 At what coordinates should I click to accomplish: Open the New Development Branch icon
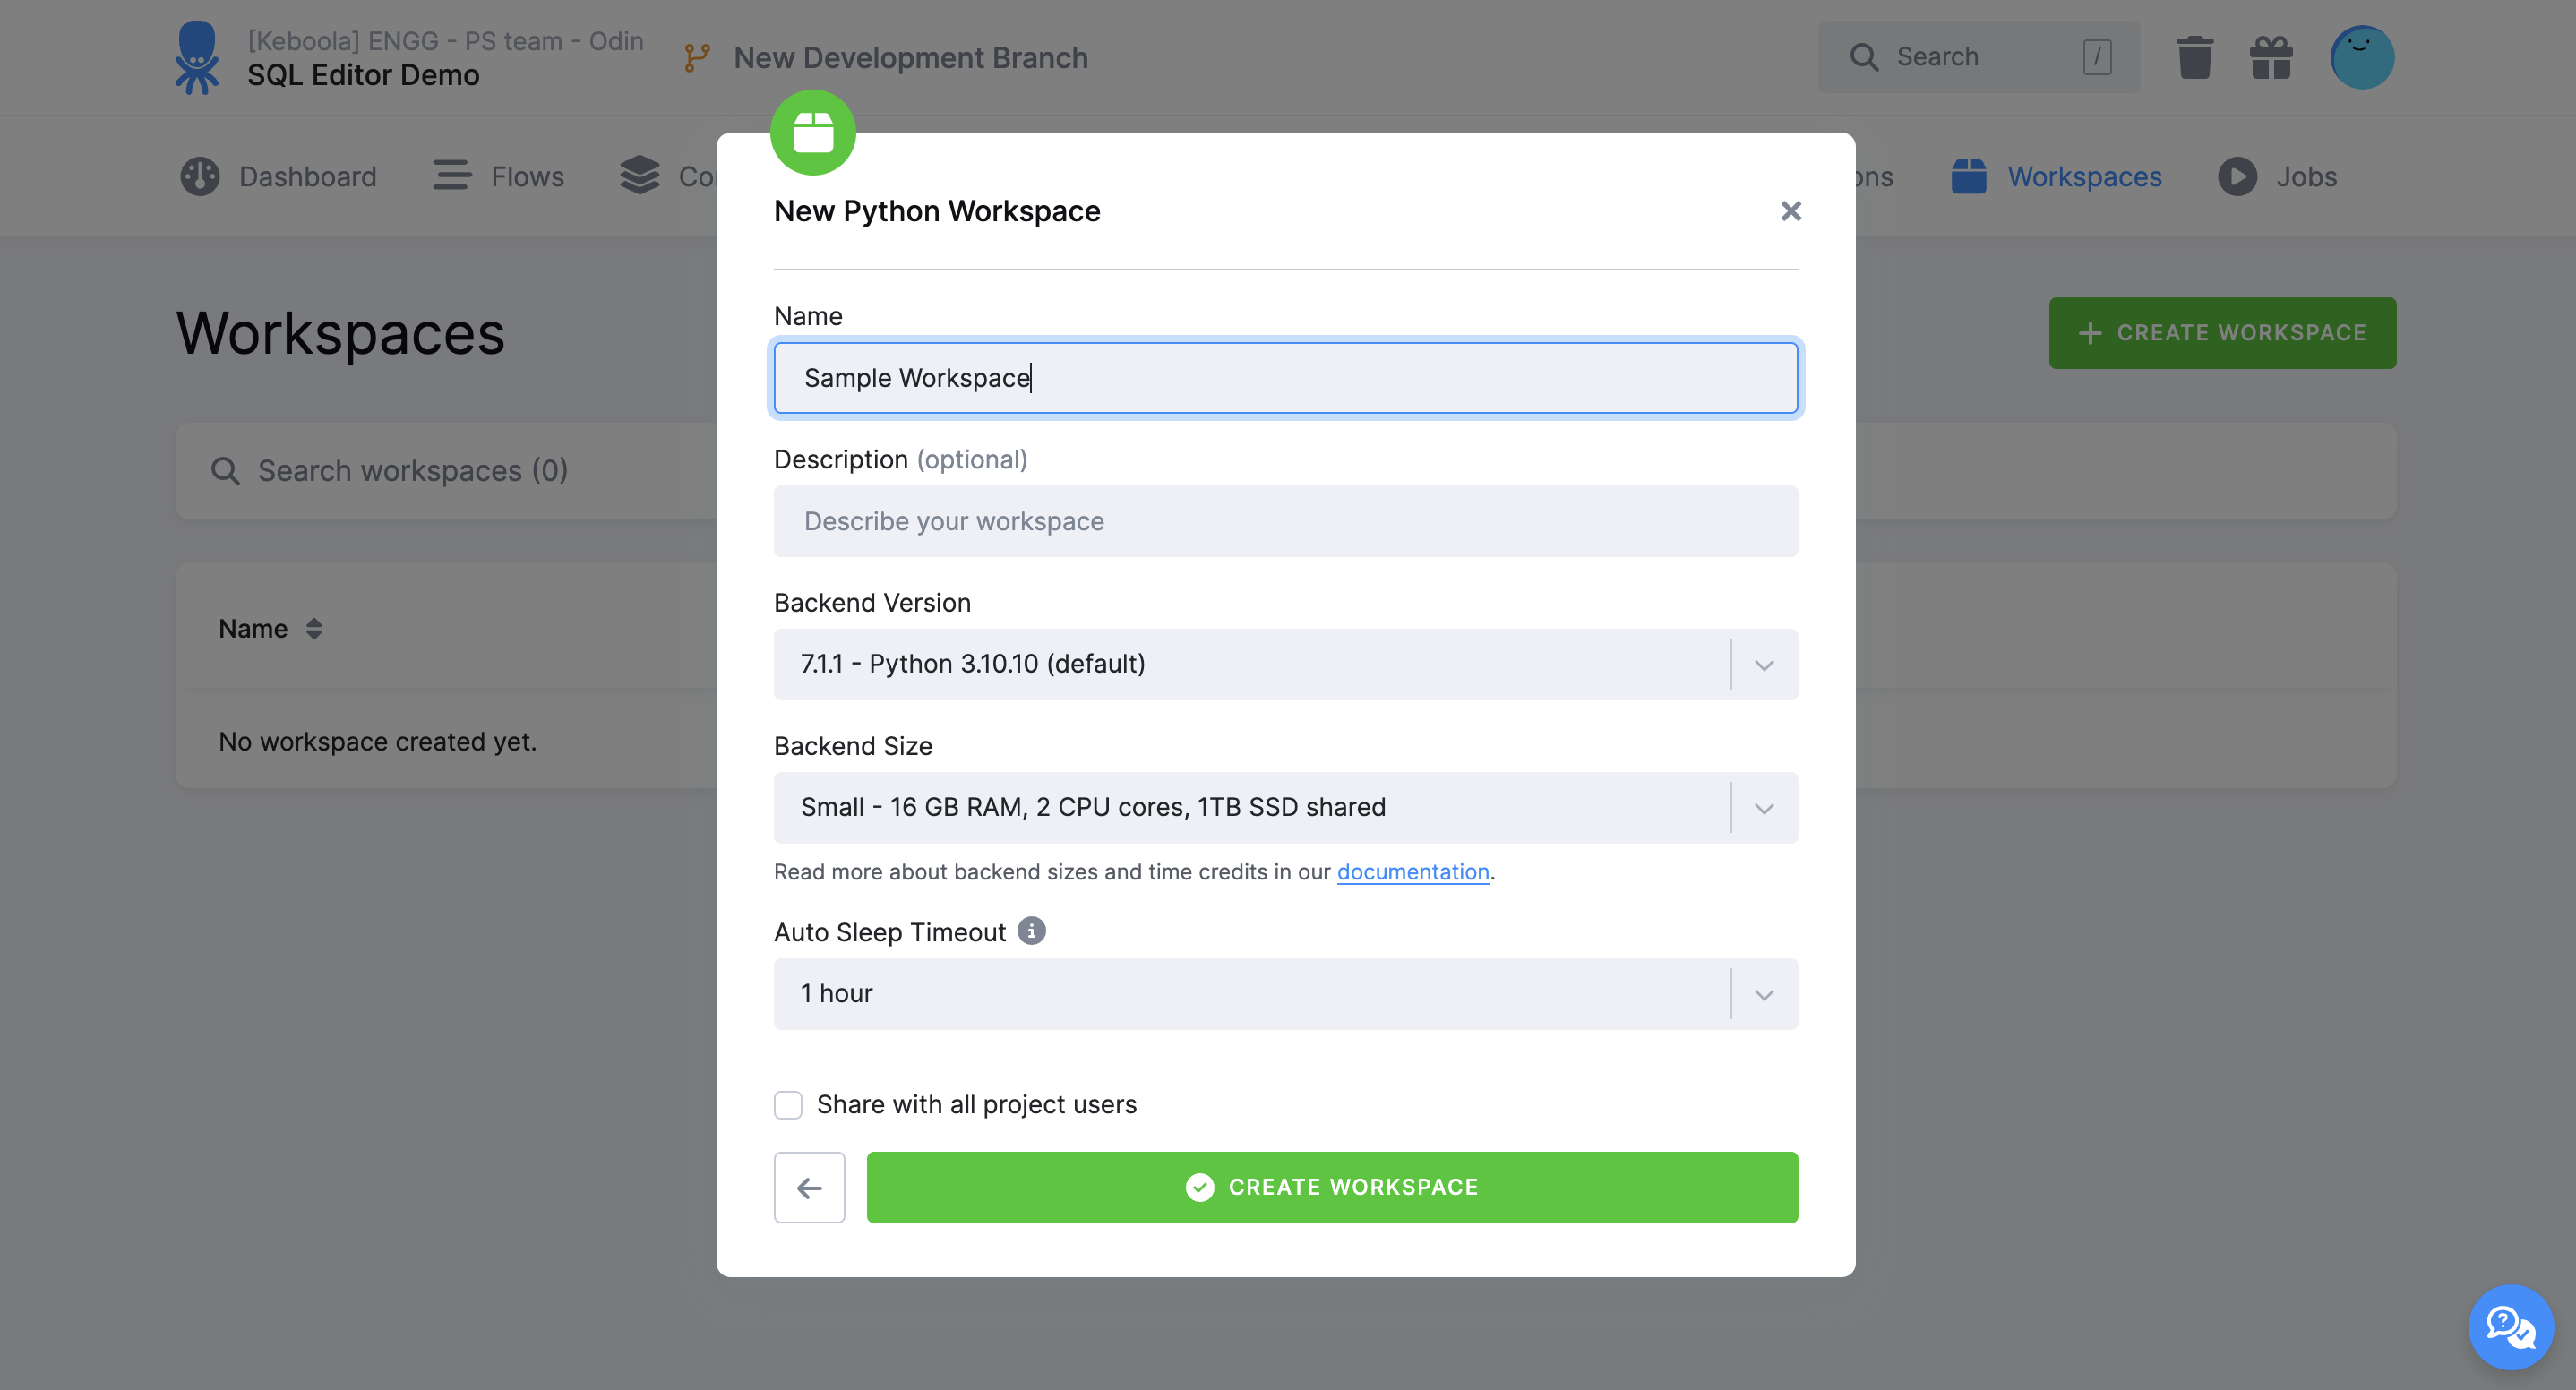pos(695,57)
